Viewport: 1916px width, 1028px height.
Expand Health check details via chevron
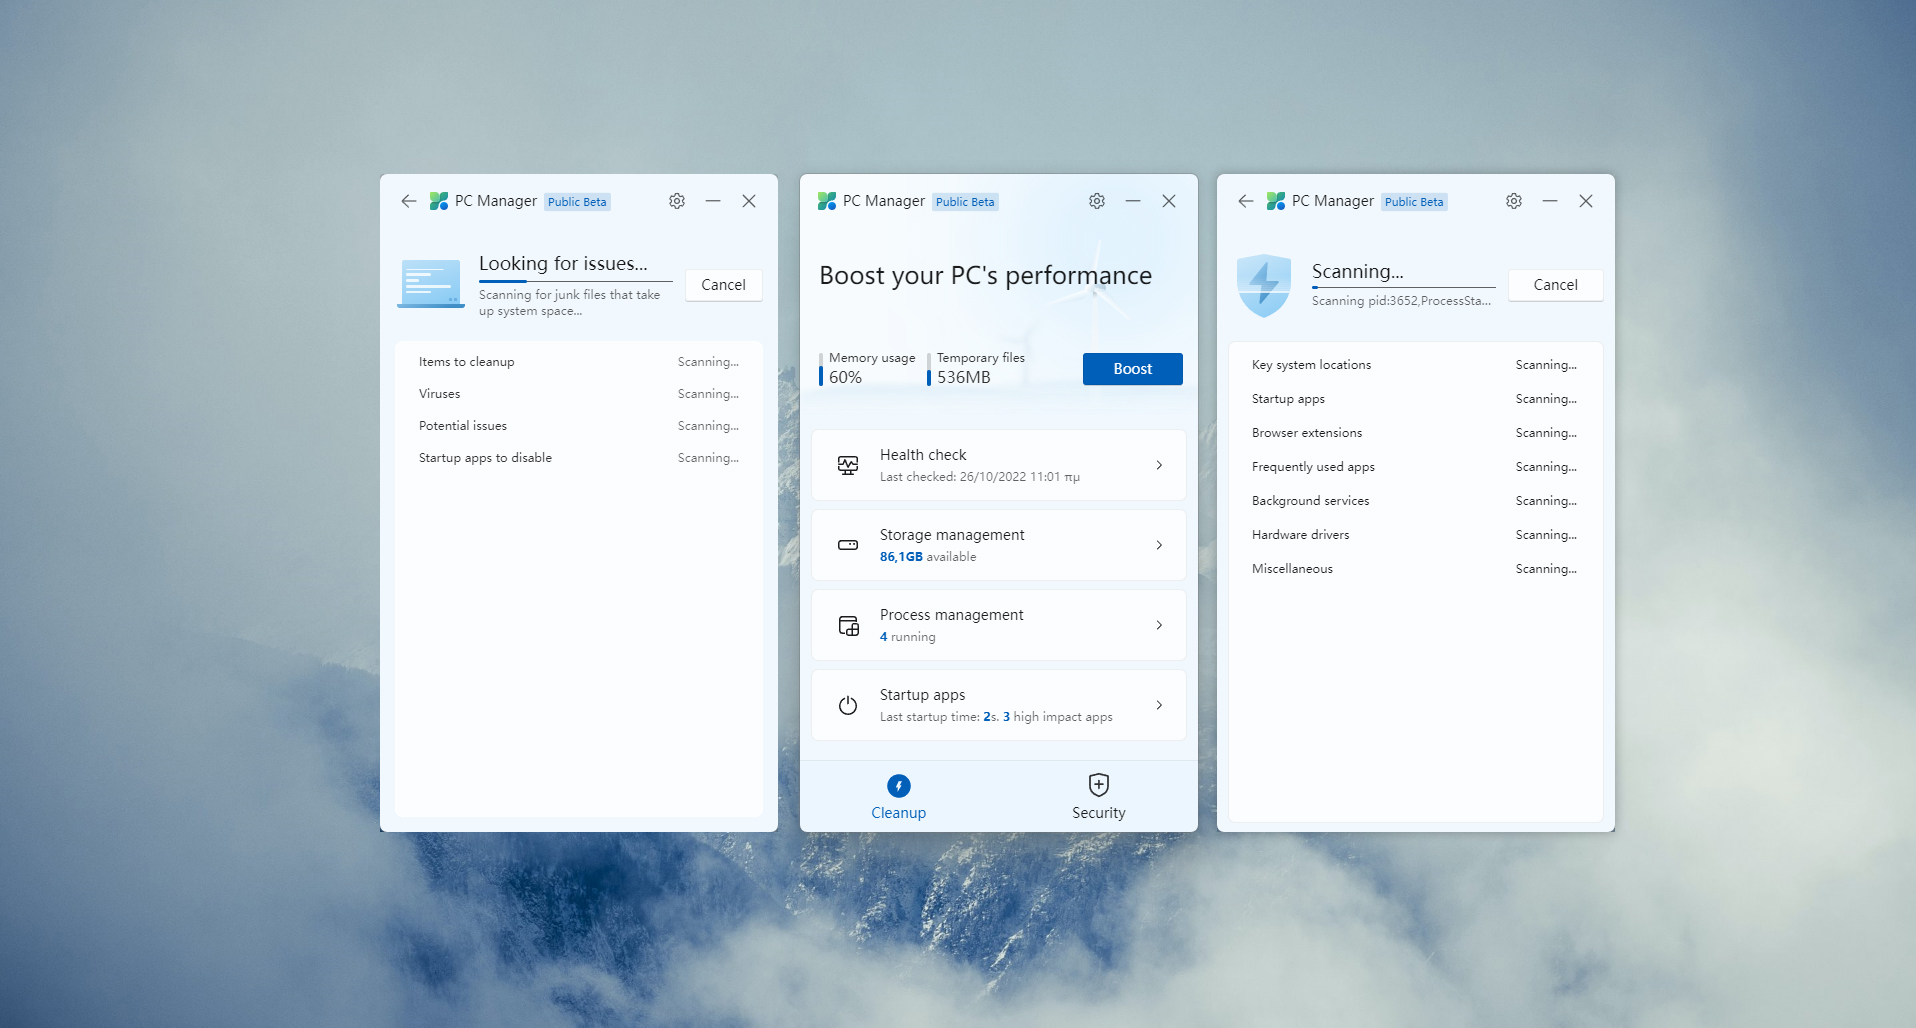1159,465
